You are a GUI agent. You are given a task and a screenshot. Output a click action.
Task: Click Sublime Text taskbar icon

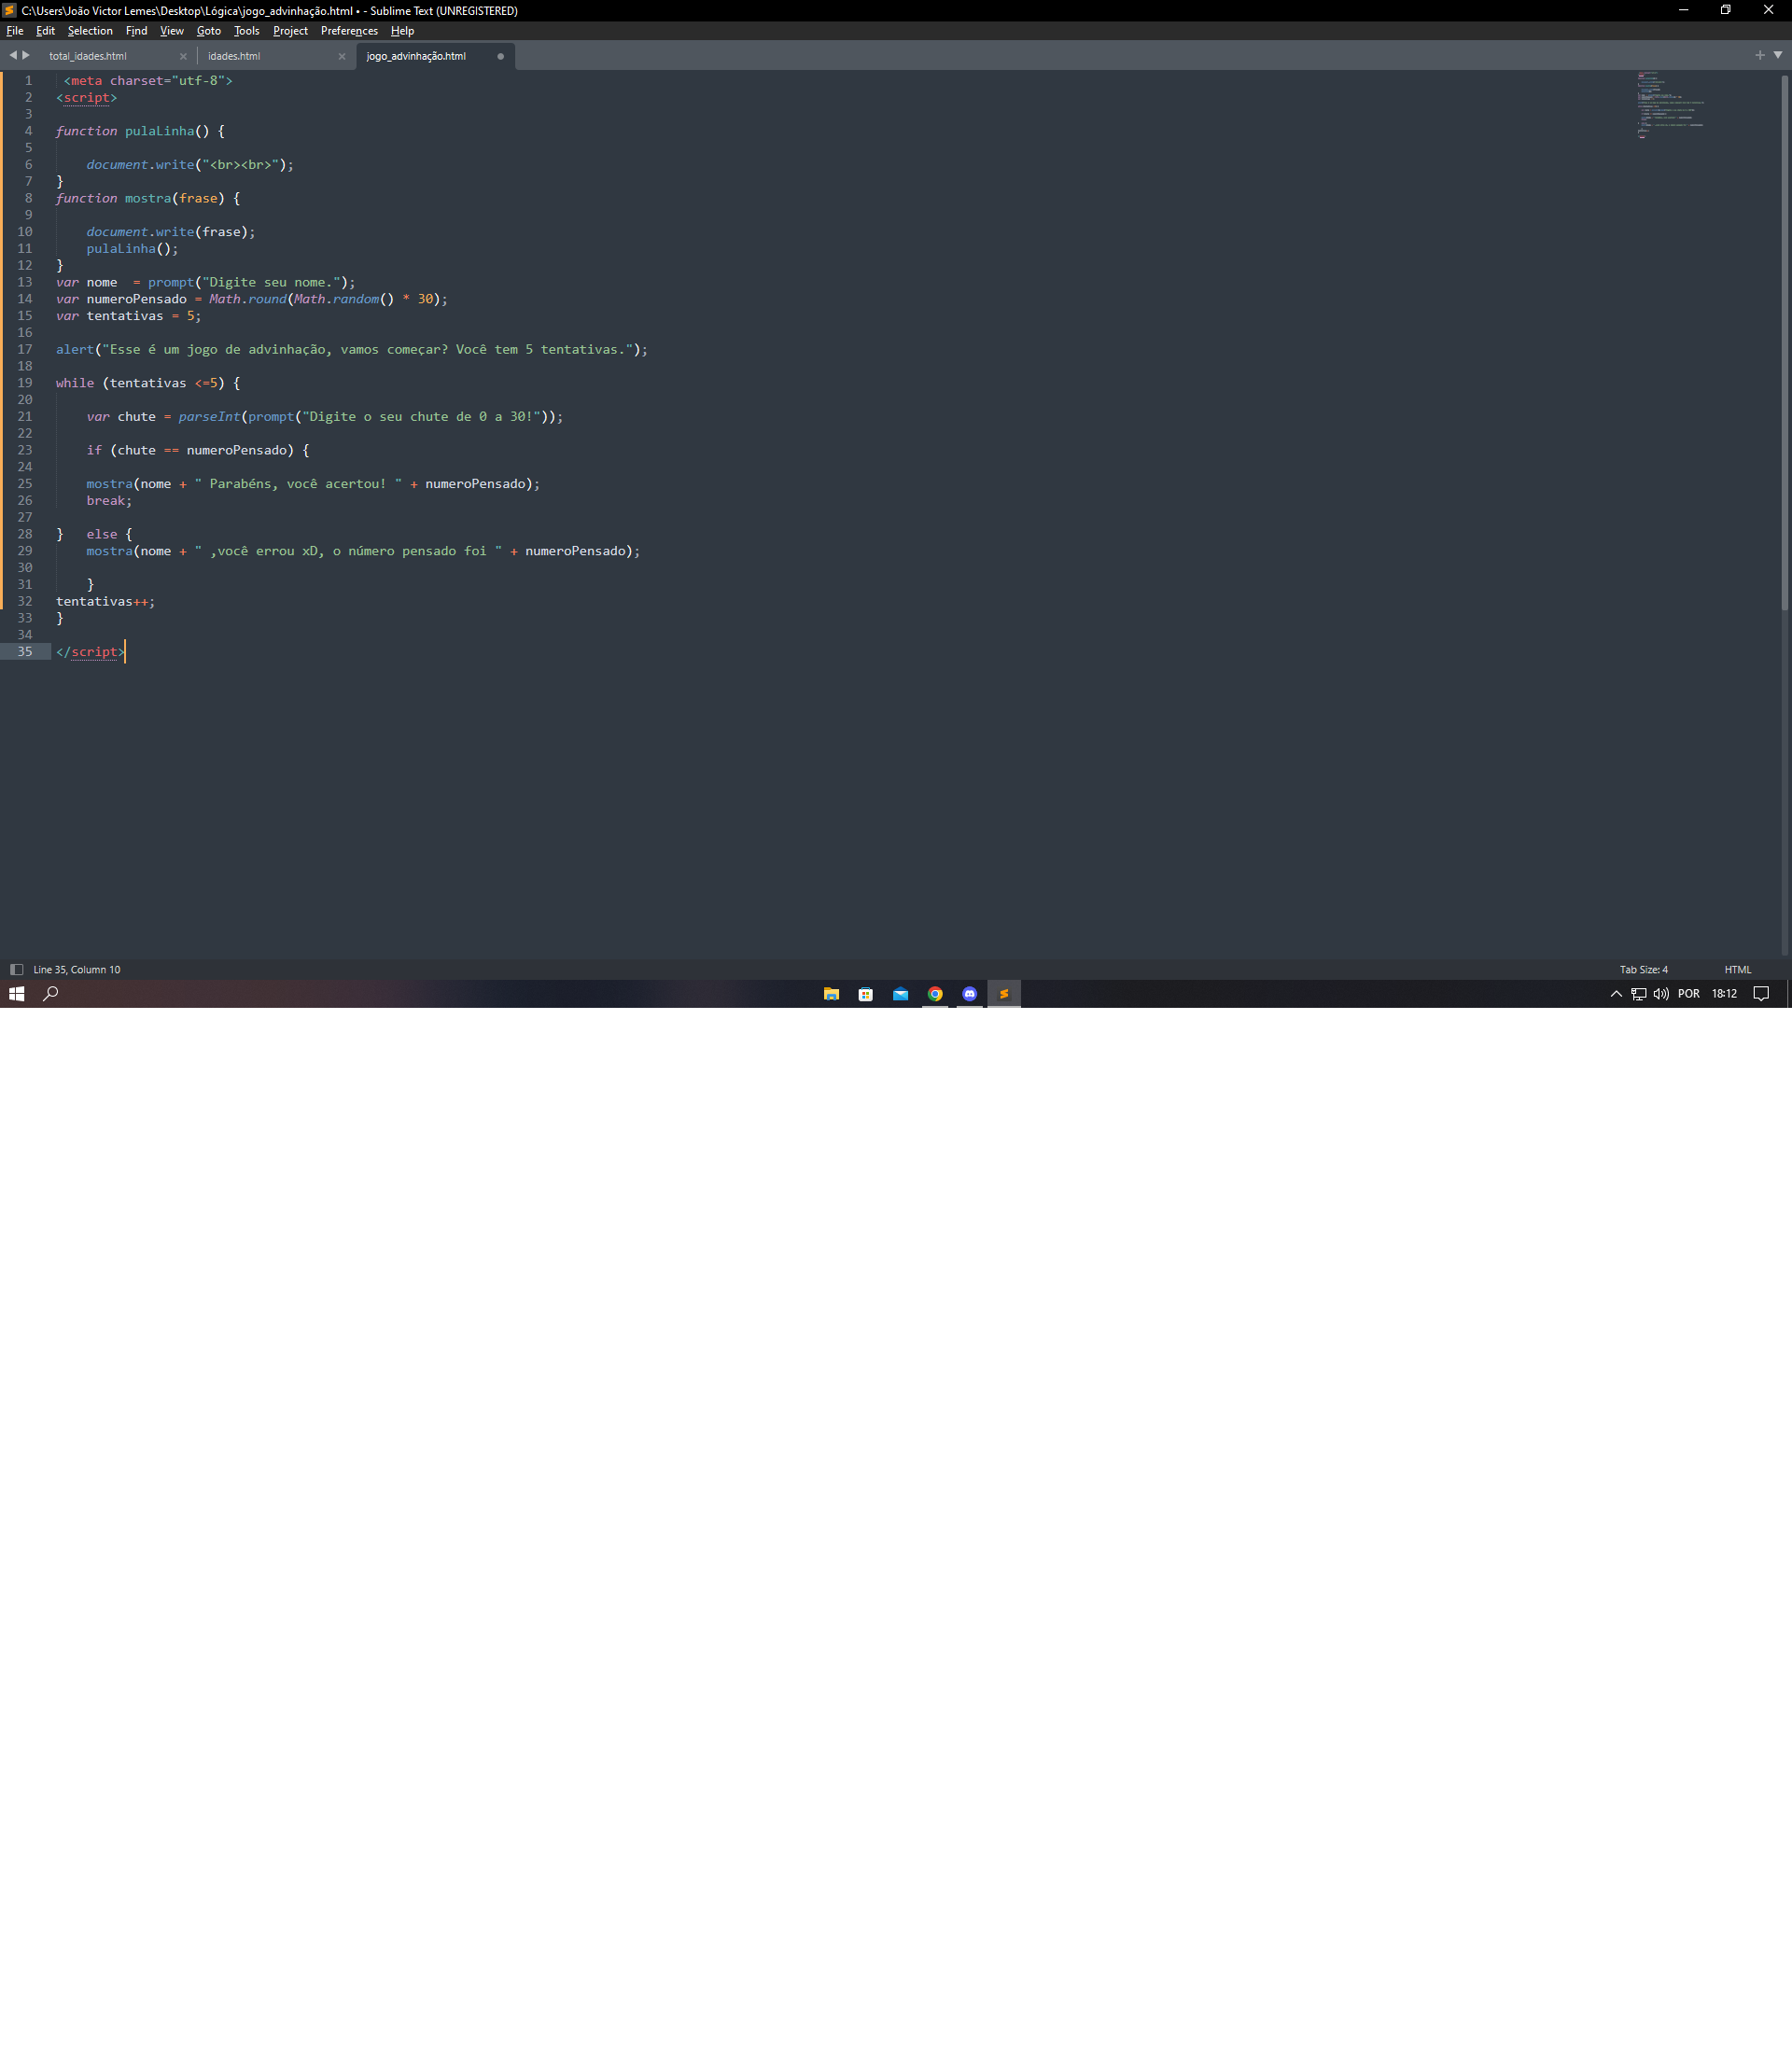1004,993
